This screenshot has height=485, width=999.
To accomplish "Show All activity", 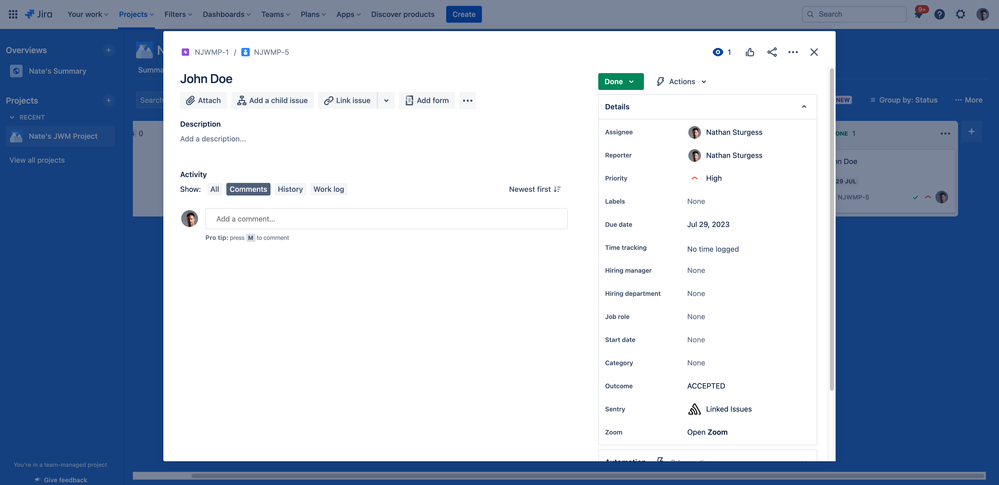I will (215, 189).
